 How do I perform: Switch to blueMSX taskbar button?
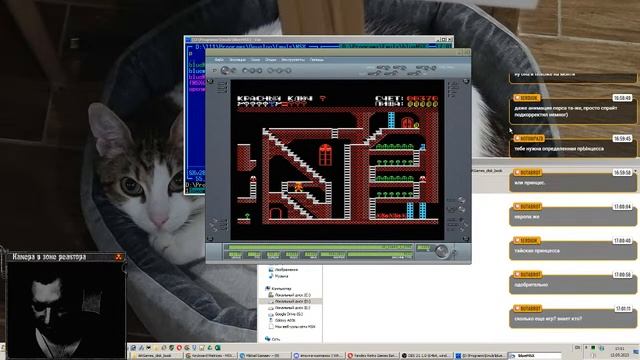coord(534,356)
